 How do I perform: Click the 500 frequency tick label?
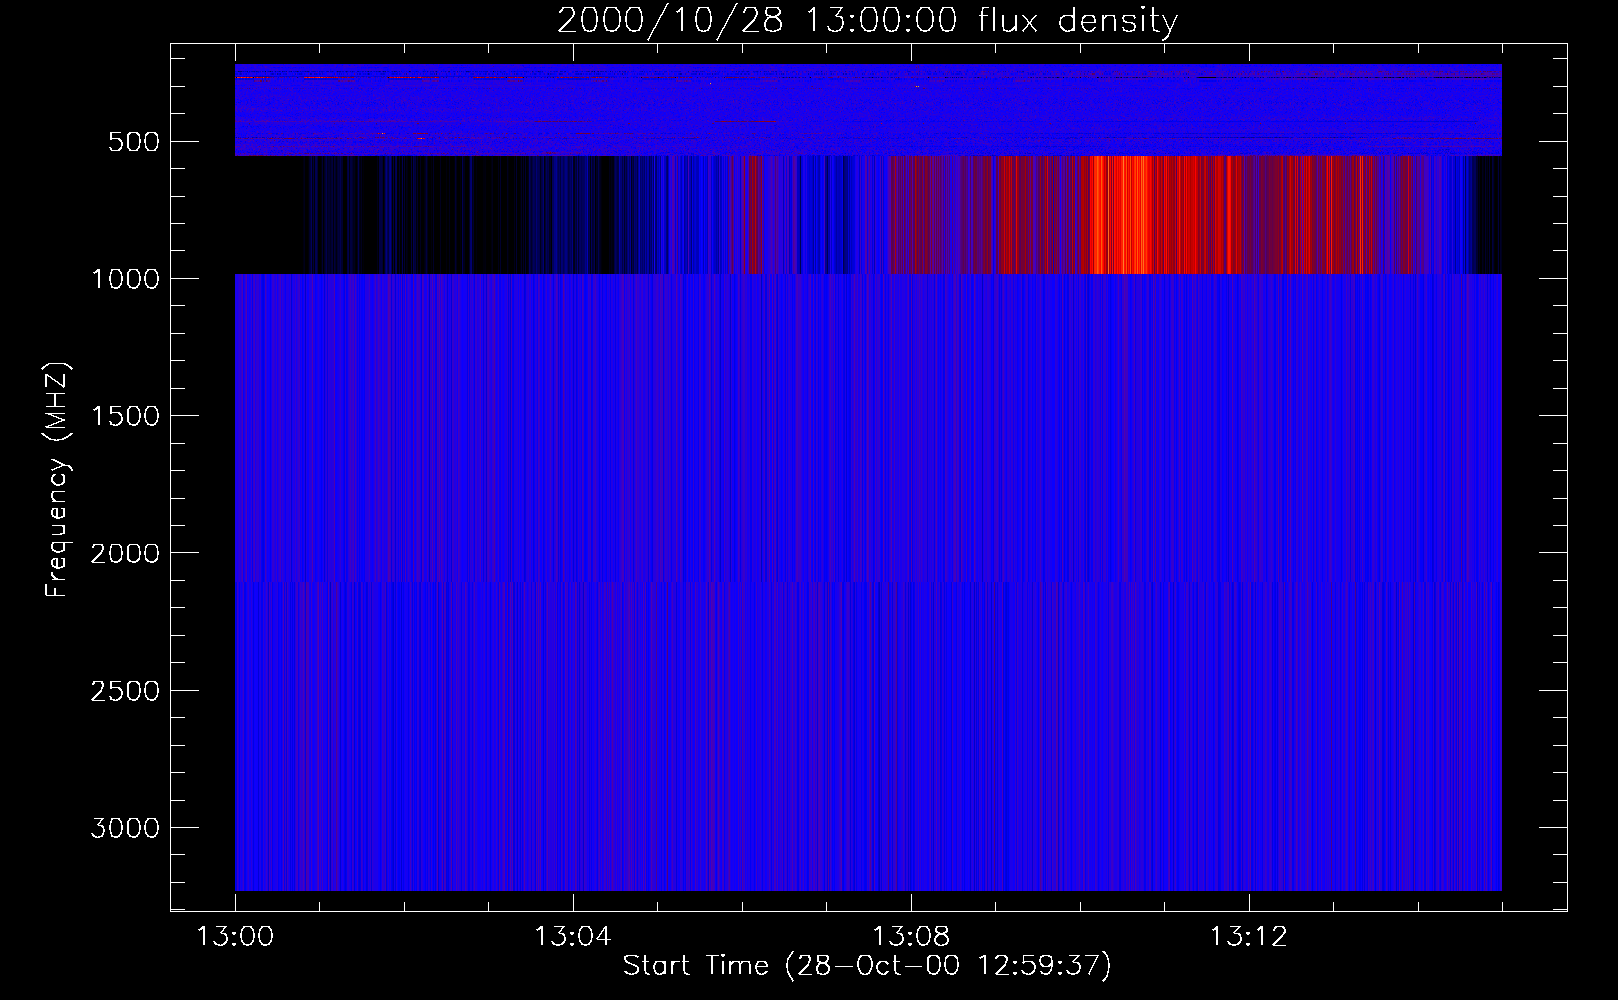click(136, 142)
